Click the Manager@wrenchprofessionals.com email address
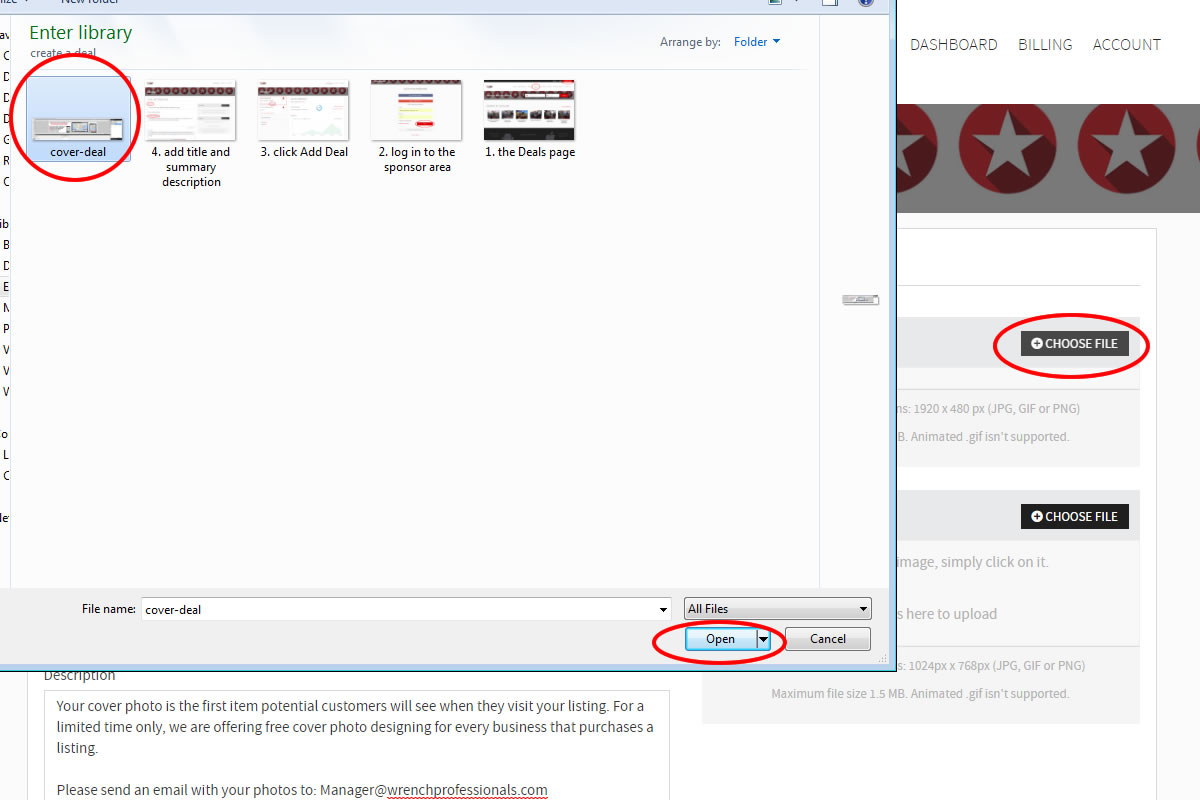 pyautogui.click(x=434, y=790)
